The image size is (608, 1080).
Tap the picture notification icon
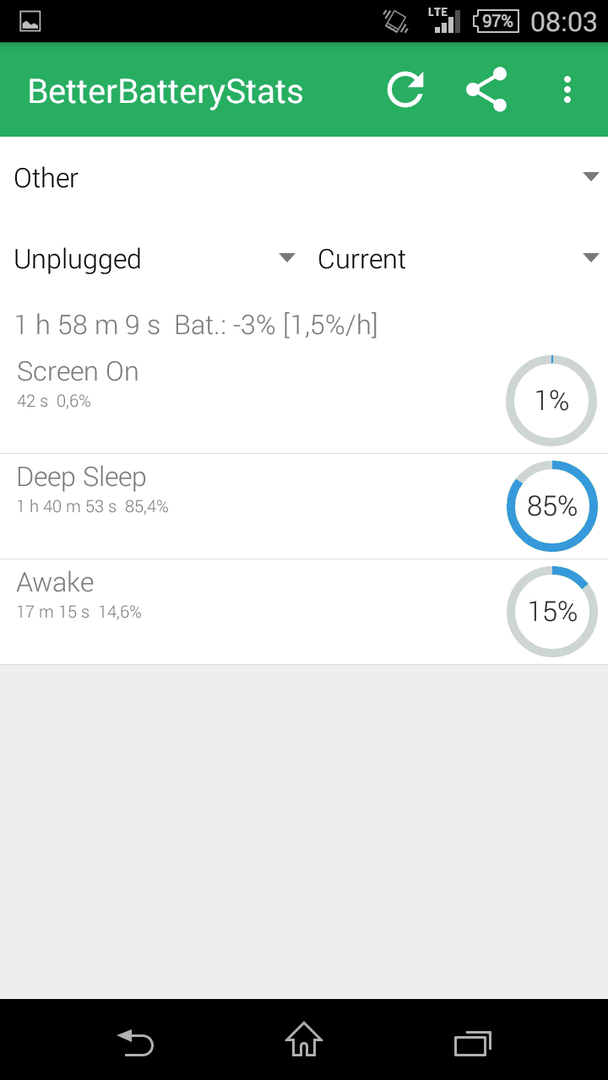point(30,22)
